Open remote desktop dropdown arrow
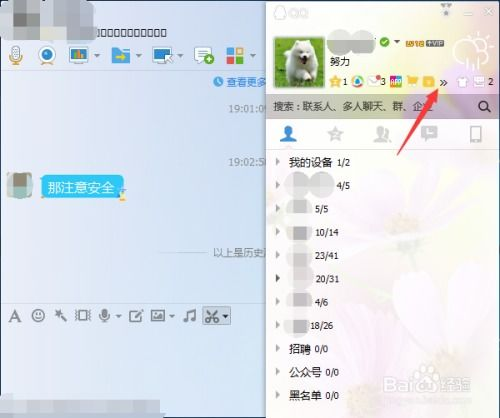500x418 pixels. coord(180,55)
